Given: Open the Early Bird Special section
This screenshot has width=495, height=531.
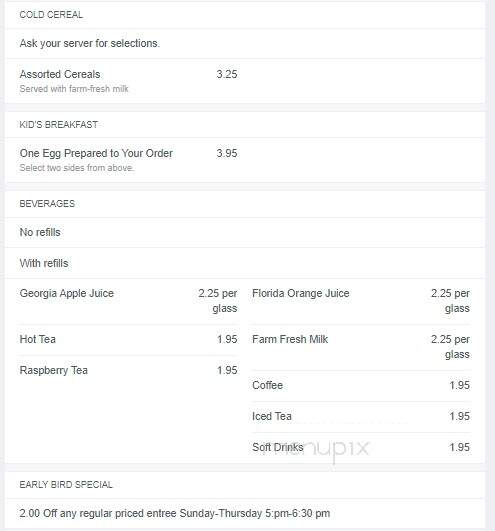Looking at the screenshot, I should pos(66,485).
